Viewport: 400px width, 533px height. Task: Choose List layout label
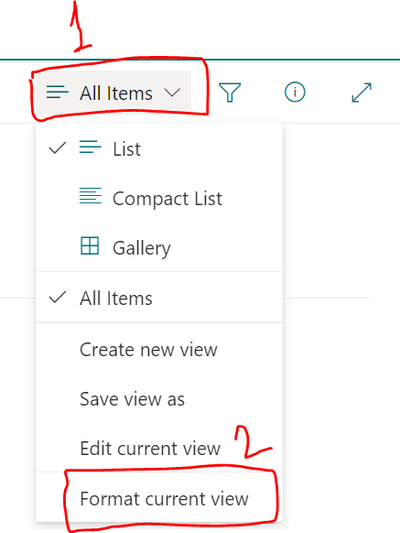[126, 149]
